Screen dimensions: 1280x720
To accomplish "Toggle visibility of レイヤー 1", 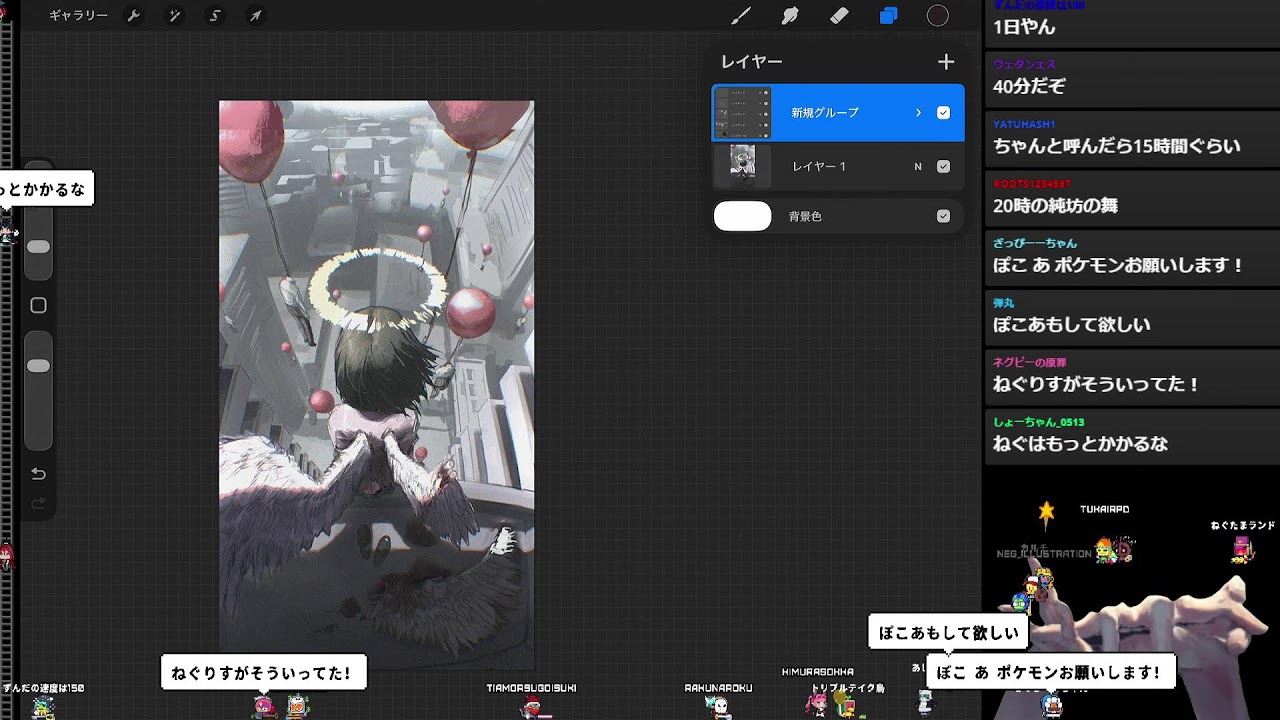I will click(943, 166).
